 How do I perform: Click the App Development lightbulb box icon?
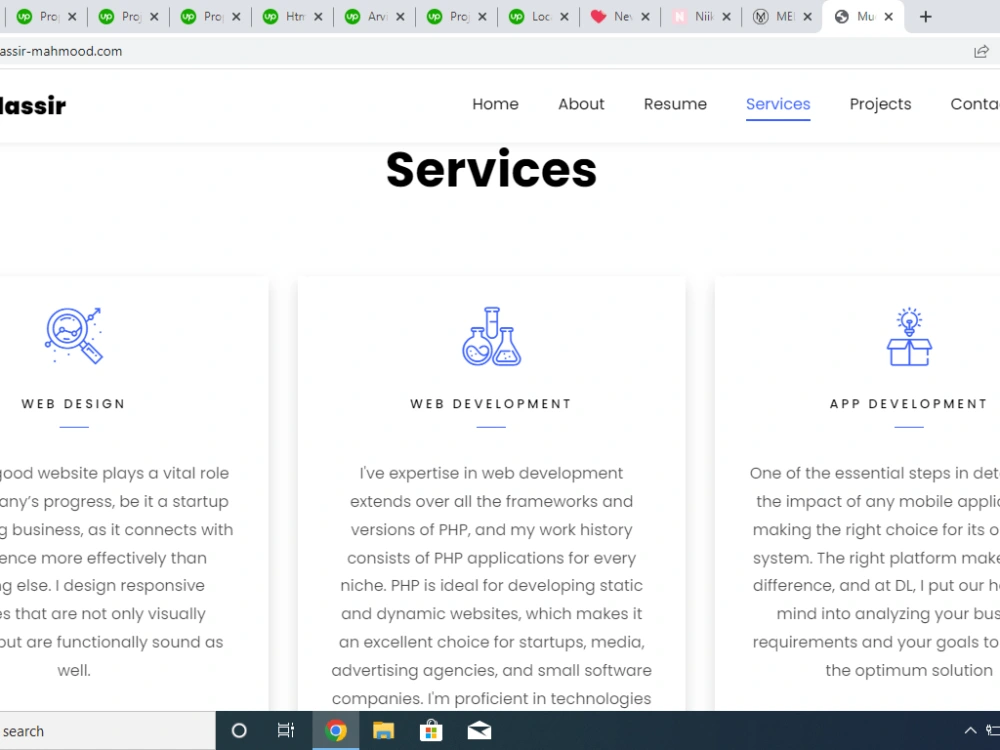(x=909, y=336)
